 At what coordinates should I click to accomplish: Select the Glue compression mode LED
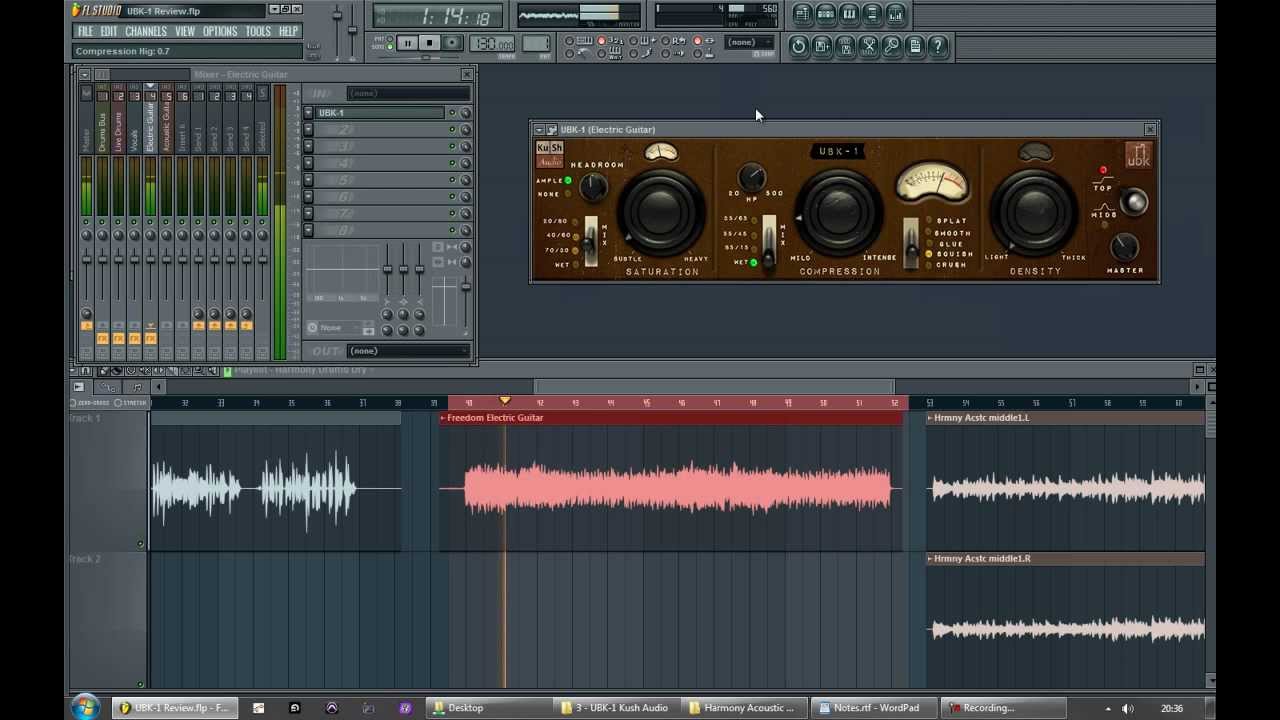point(929,244)
